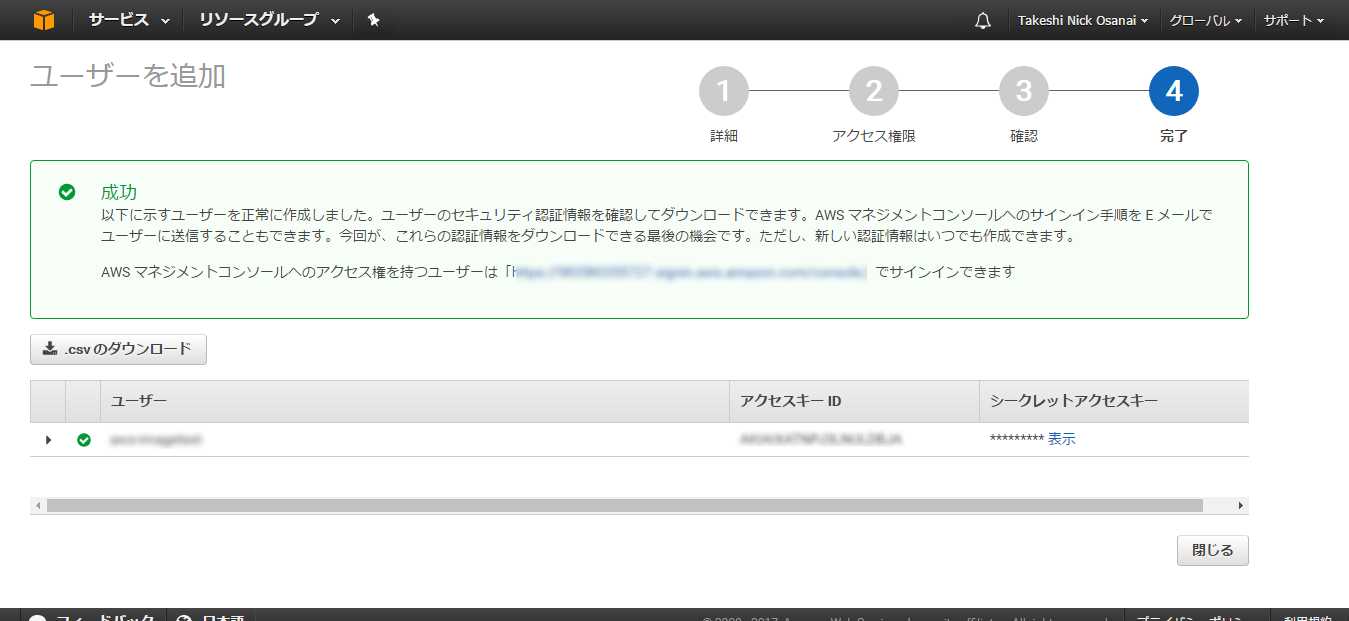Viewport: 1349px width, 621px height.
Task: Click the blurred user name in table row
Action: click(156, 440)
